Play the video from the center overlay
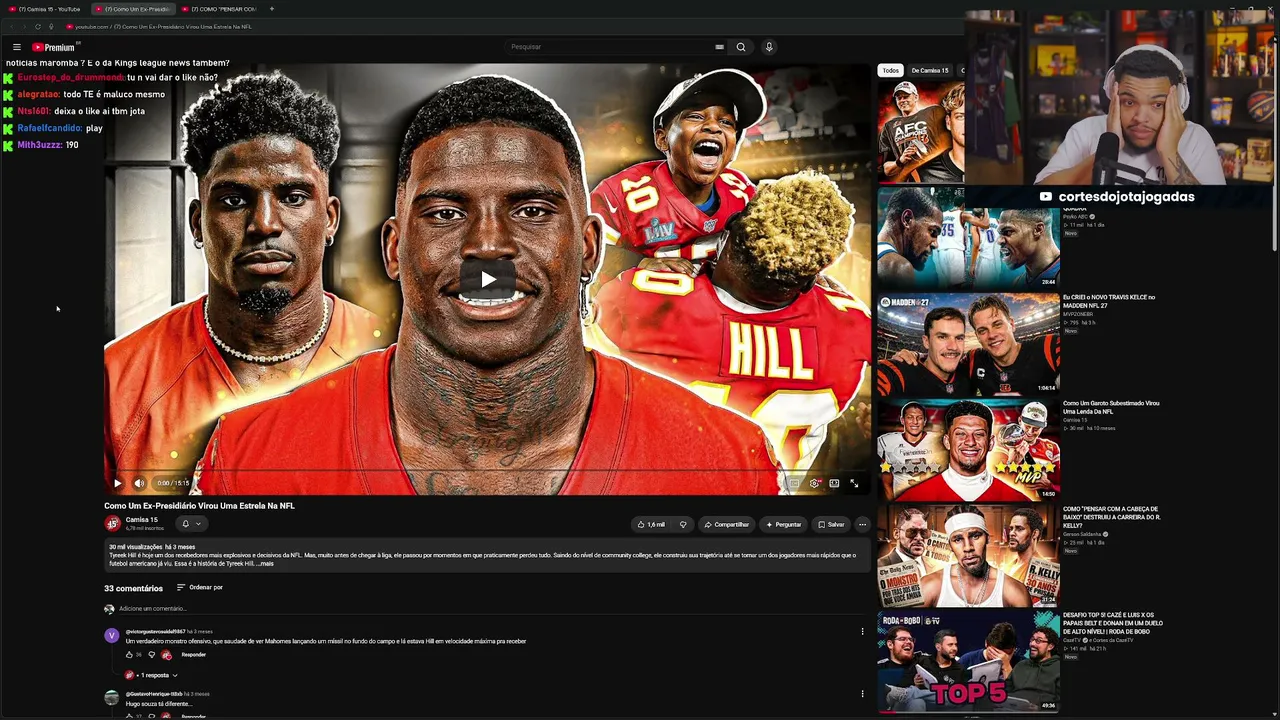 coord(487,279)
